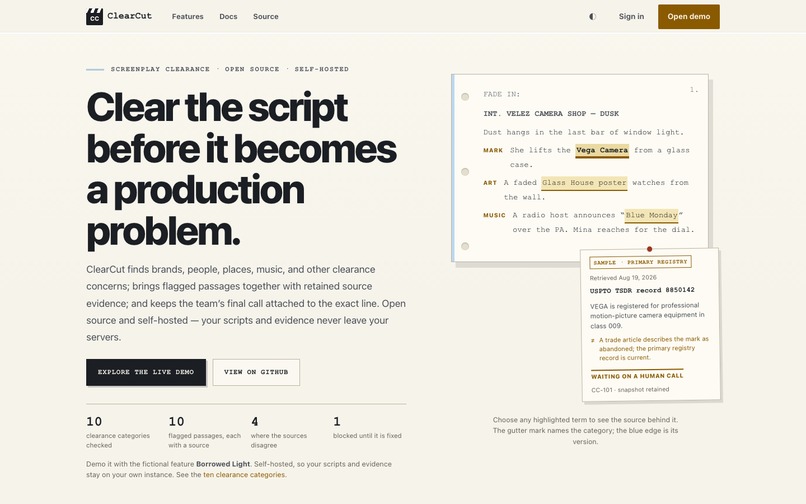Image resolution: width=806 pixels, height=504 pixels.
Task: Click the MUSIC gutter label
Action: pyautogui.click(x=494, y=215)
